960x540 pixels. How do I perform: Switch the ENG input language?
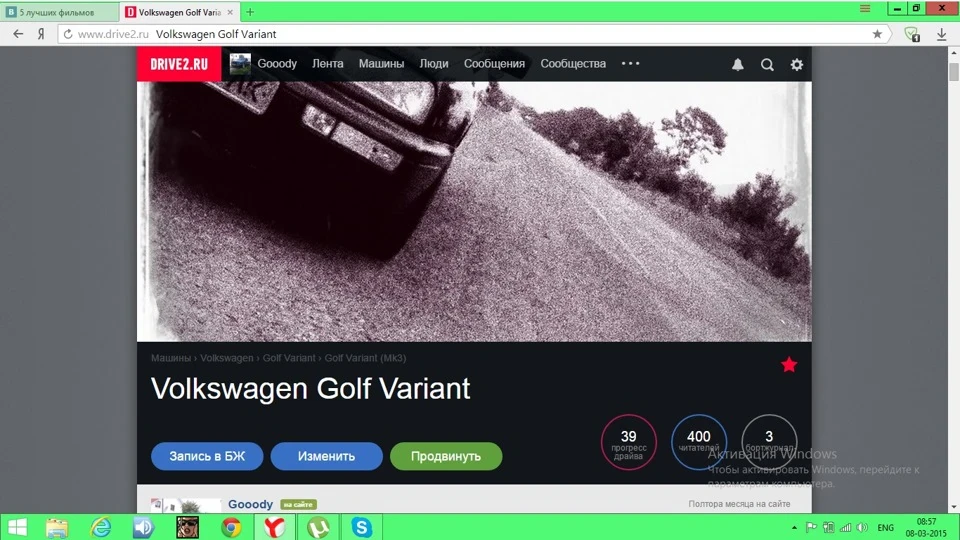[x=885, y=528]
